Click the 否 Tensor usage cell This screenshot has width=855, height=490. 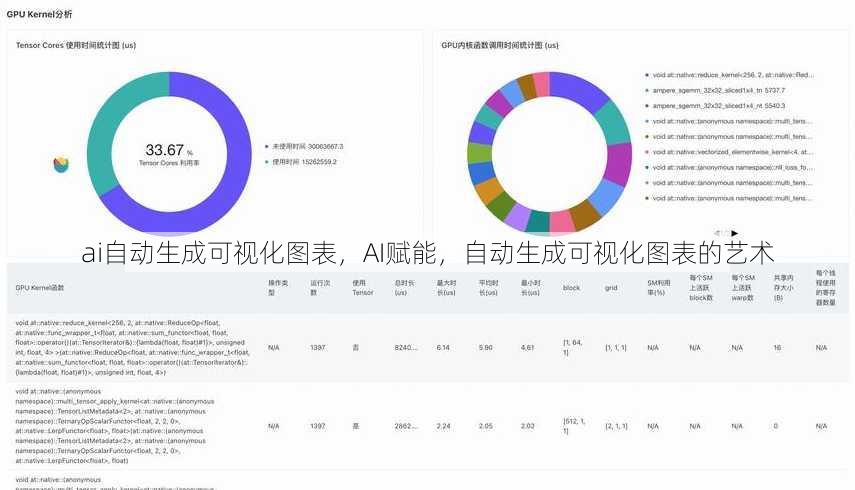coord(356,348)
